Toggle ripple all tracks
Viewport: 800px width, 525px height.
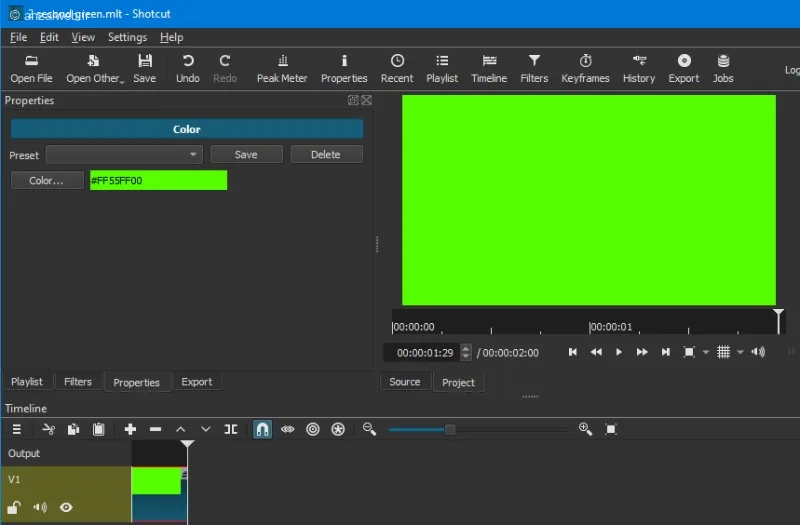pyautogui.click(x=338, y=430)
